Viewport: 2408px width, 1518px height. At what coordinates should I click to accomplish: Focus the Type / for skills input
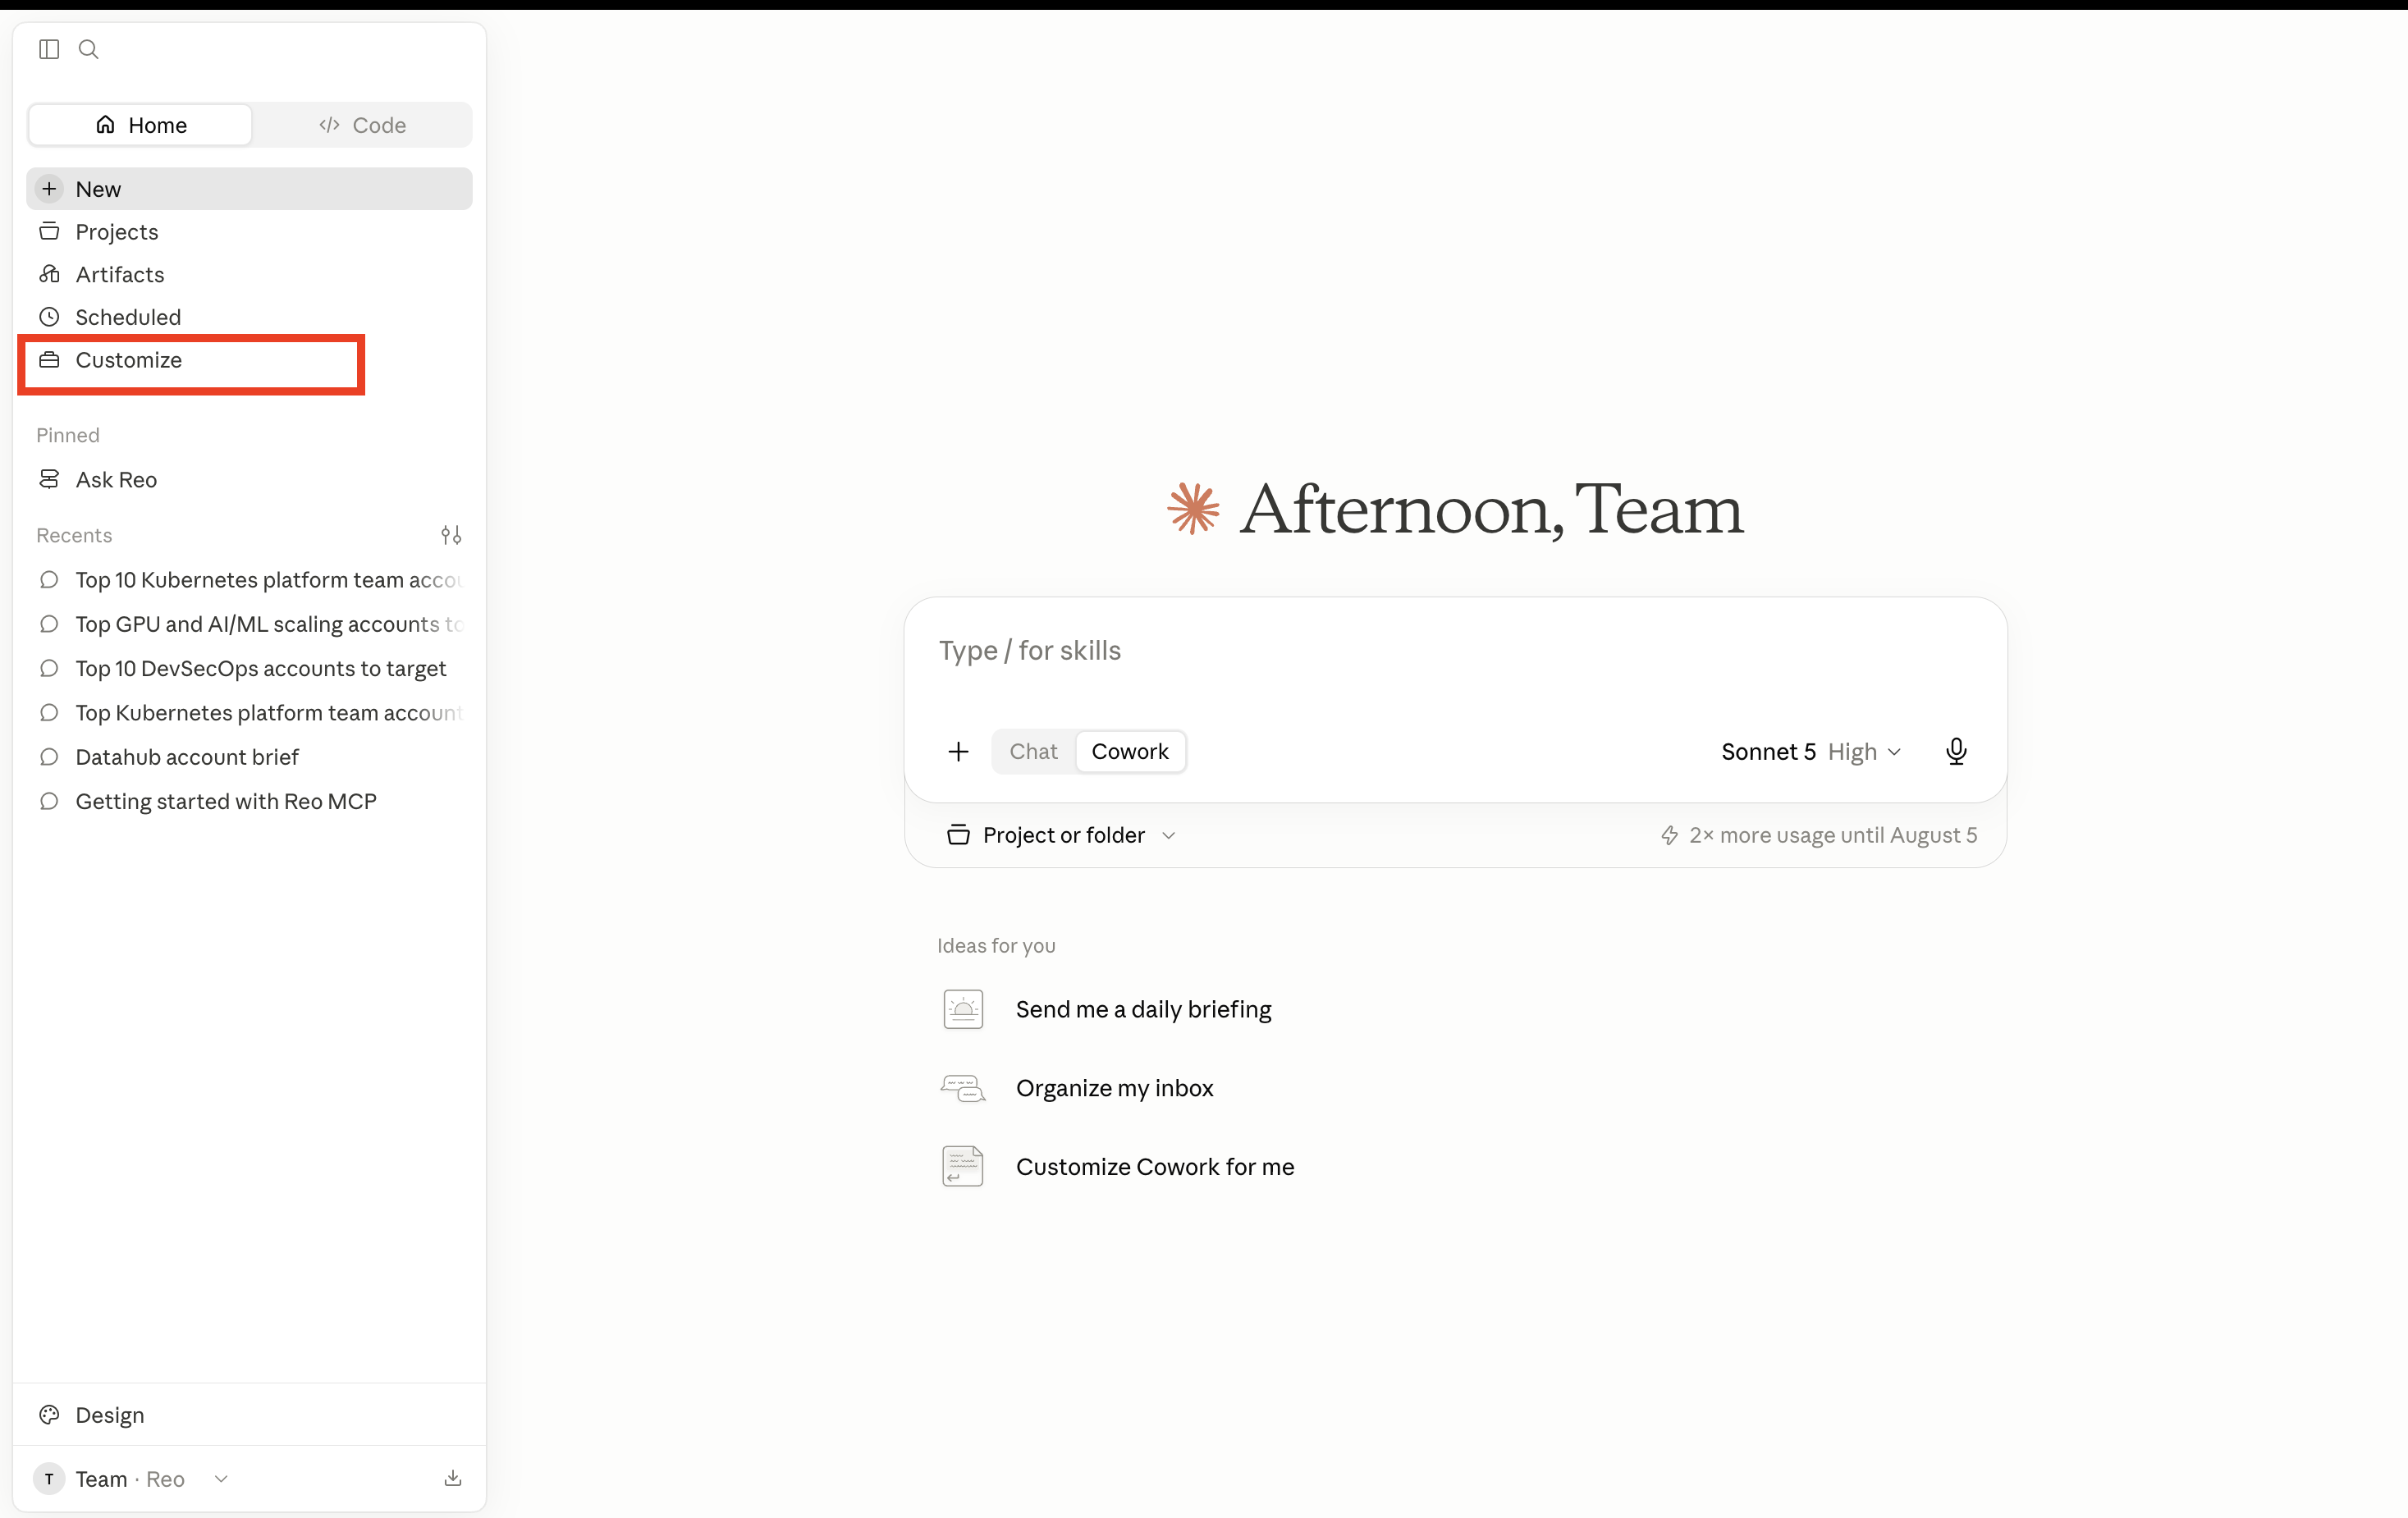(1455, 652)
